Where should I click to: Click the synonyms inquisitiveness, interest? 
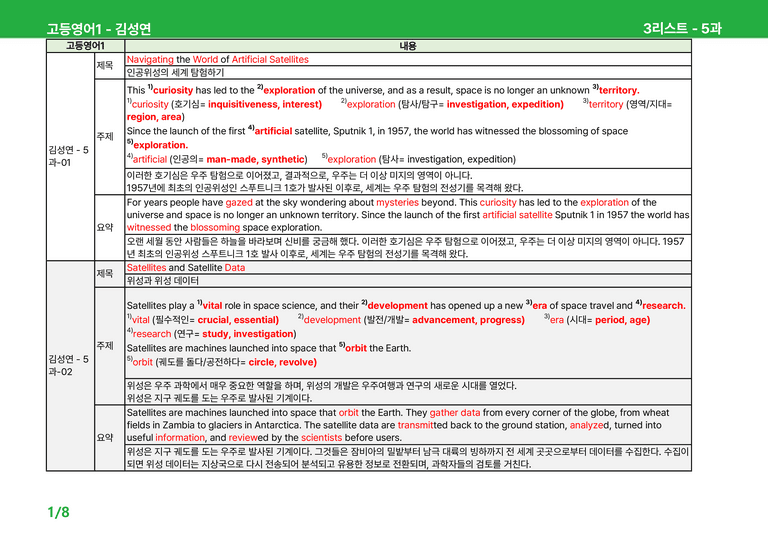264,104
